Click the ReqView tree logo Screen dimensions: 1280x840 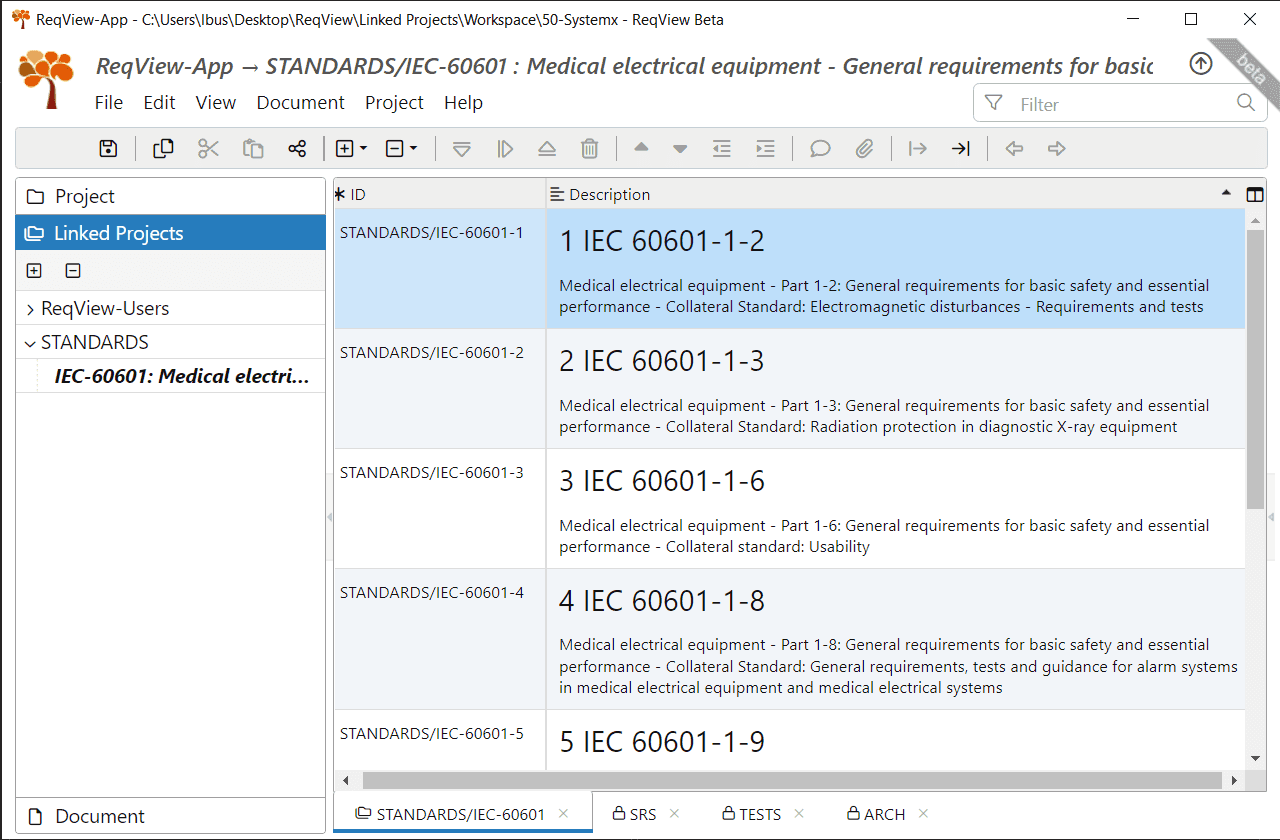coord(46,79)
